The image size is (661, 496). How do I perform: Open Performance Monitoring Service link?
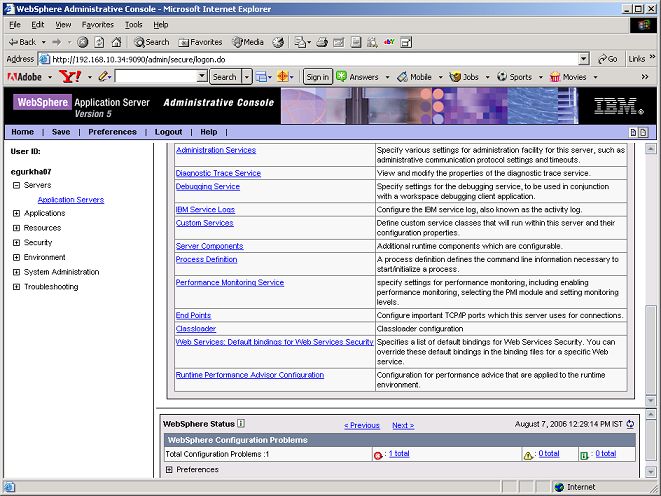(230, 283)
